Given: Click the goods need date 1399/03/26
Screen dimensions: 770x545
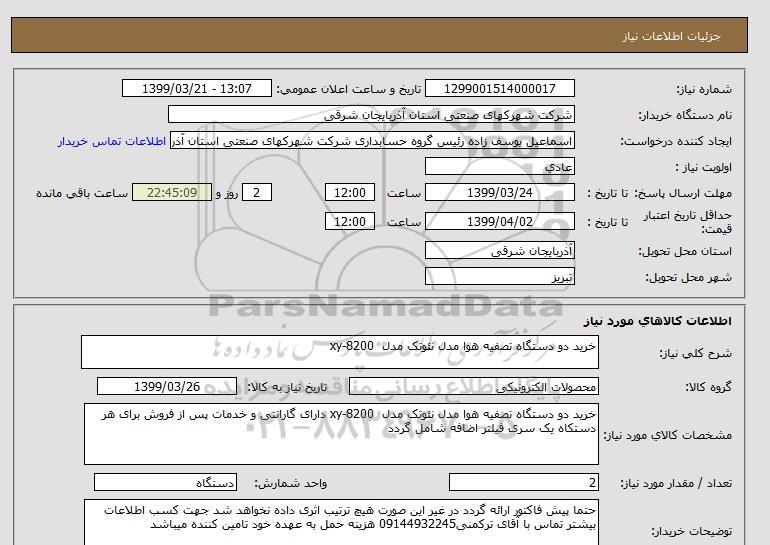Looking at the screenshot, I should (167, 386).
